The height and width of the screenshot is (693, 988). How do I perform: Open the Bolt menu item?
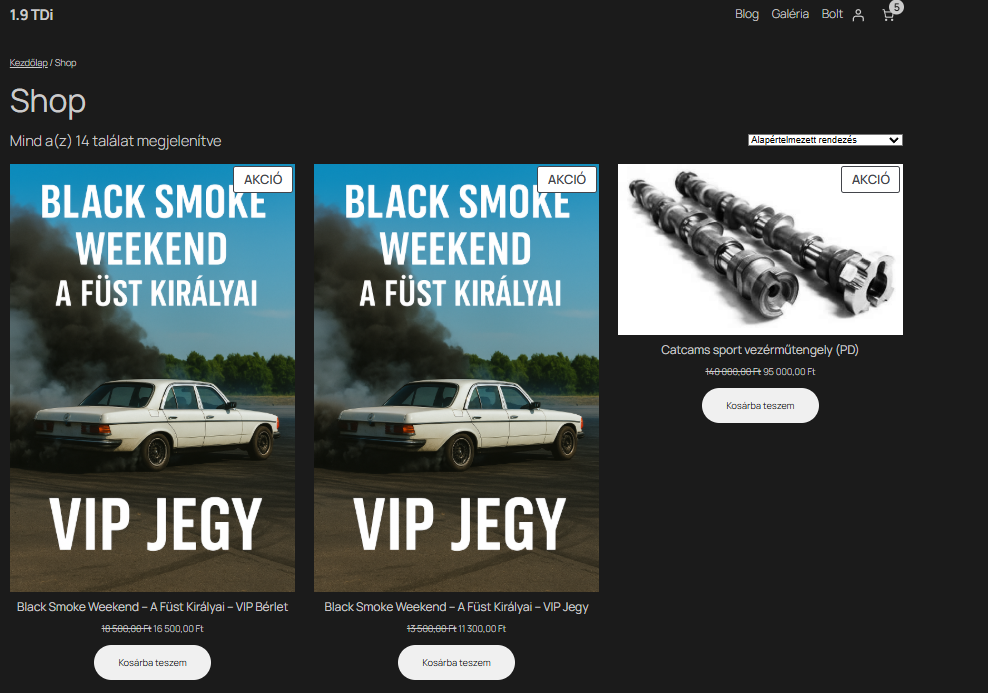click(832, 14)
